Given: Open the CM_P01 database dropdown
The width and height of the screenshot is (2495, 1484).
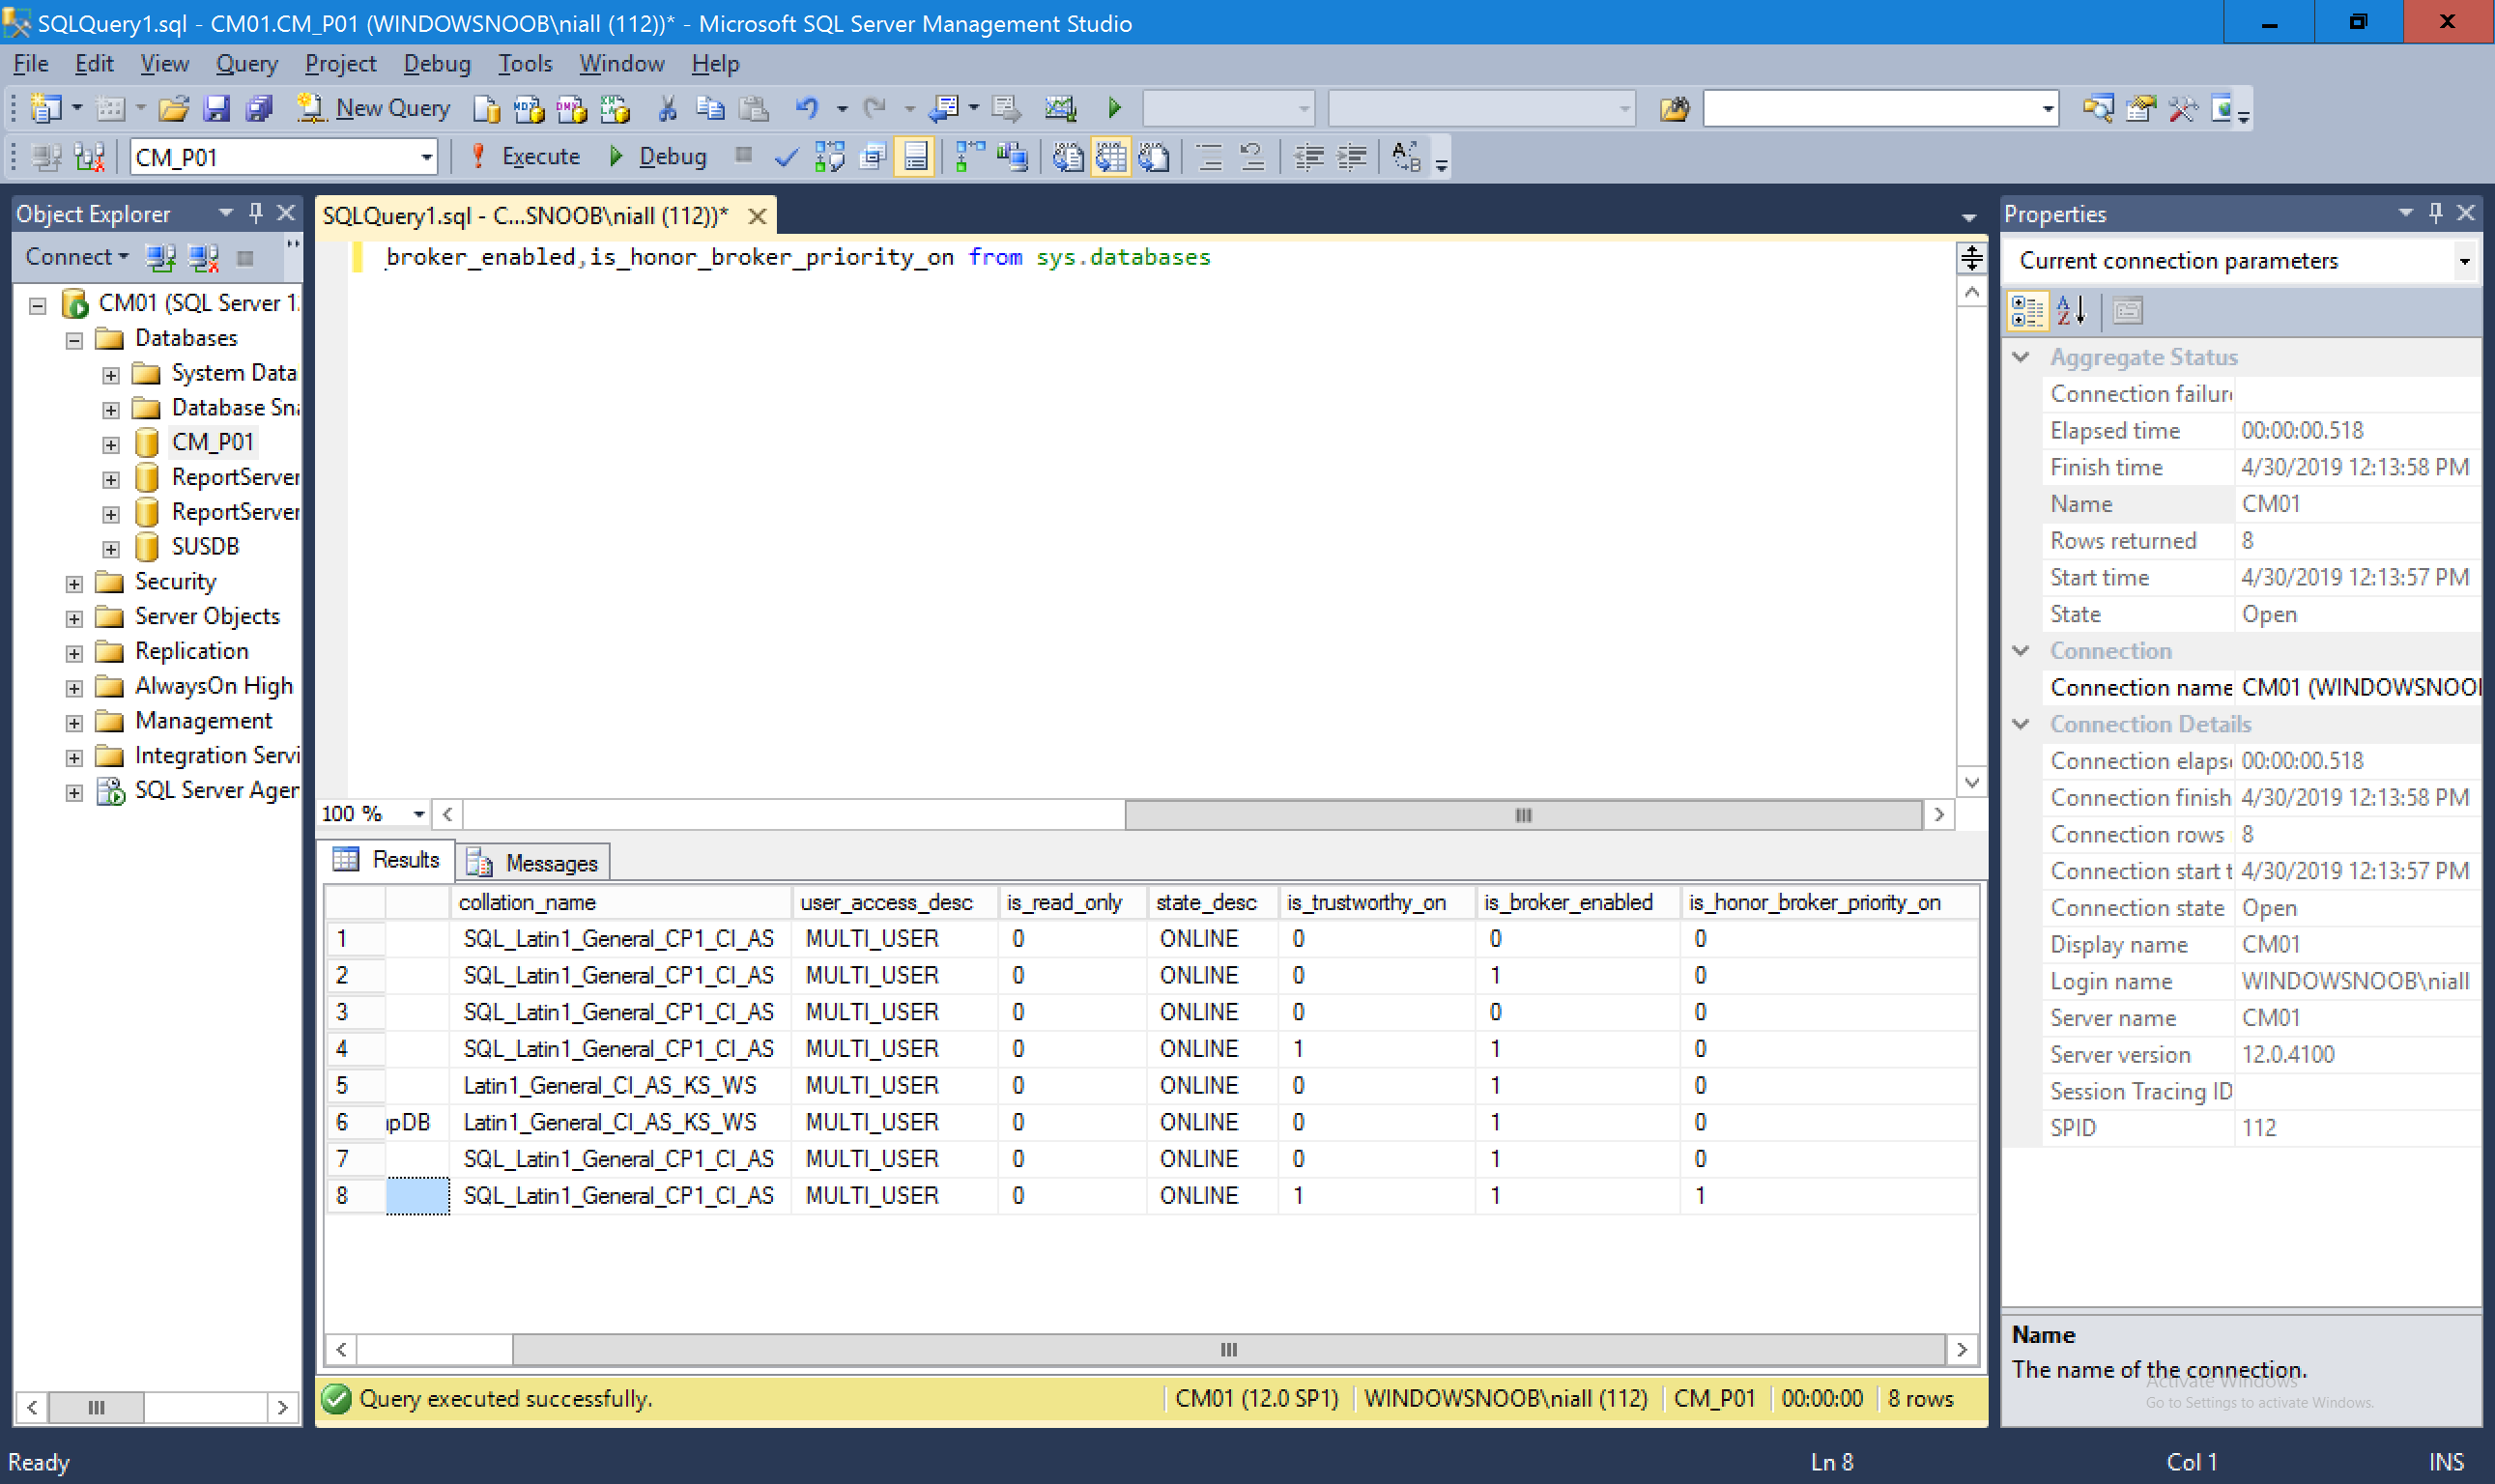Looking at the screenshot, I should [426, 157].
